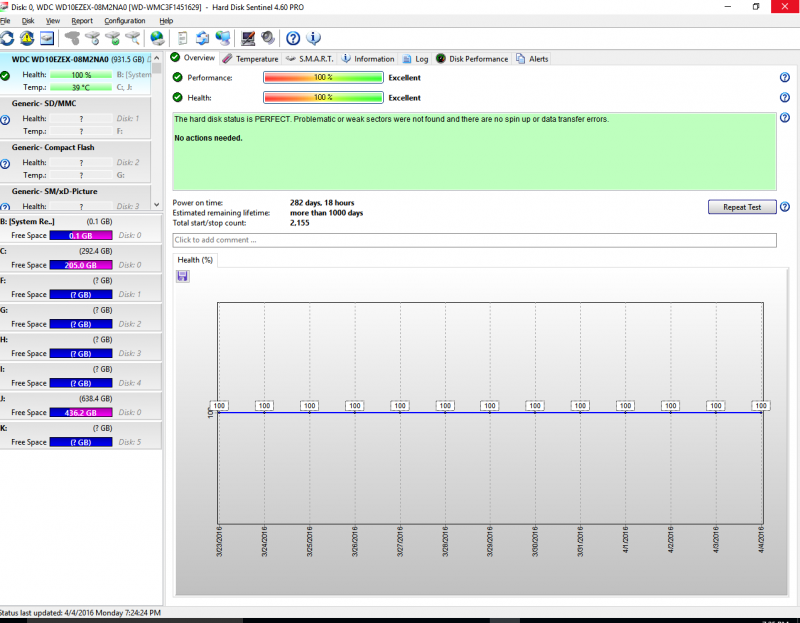800x623 pixels.
Task: Switch to the Information tab
Action: (368, 59)
